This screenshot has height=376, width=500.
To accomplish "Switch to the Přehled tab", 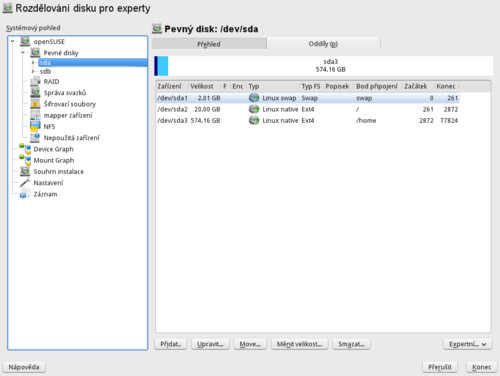I will click(x=209, y=44).
